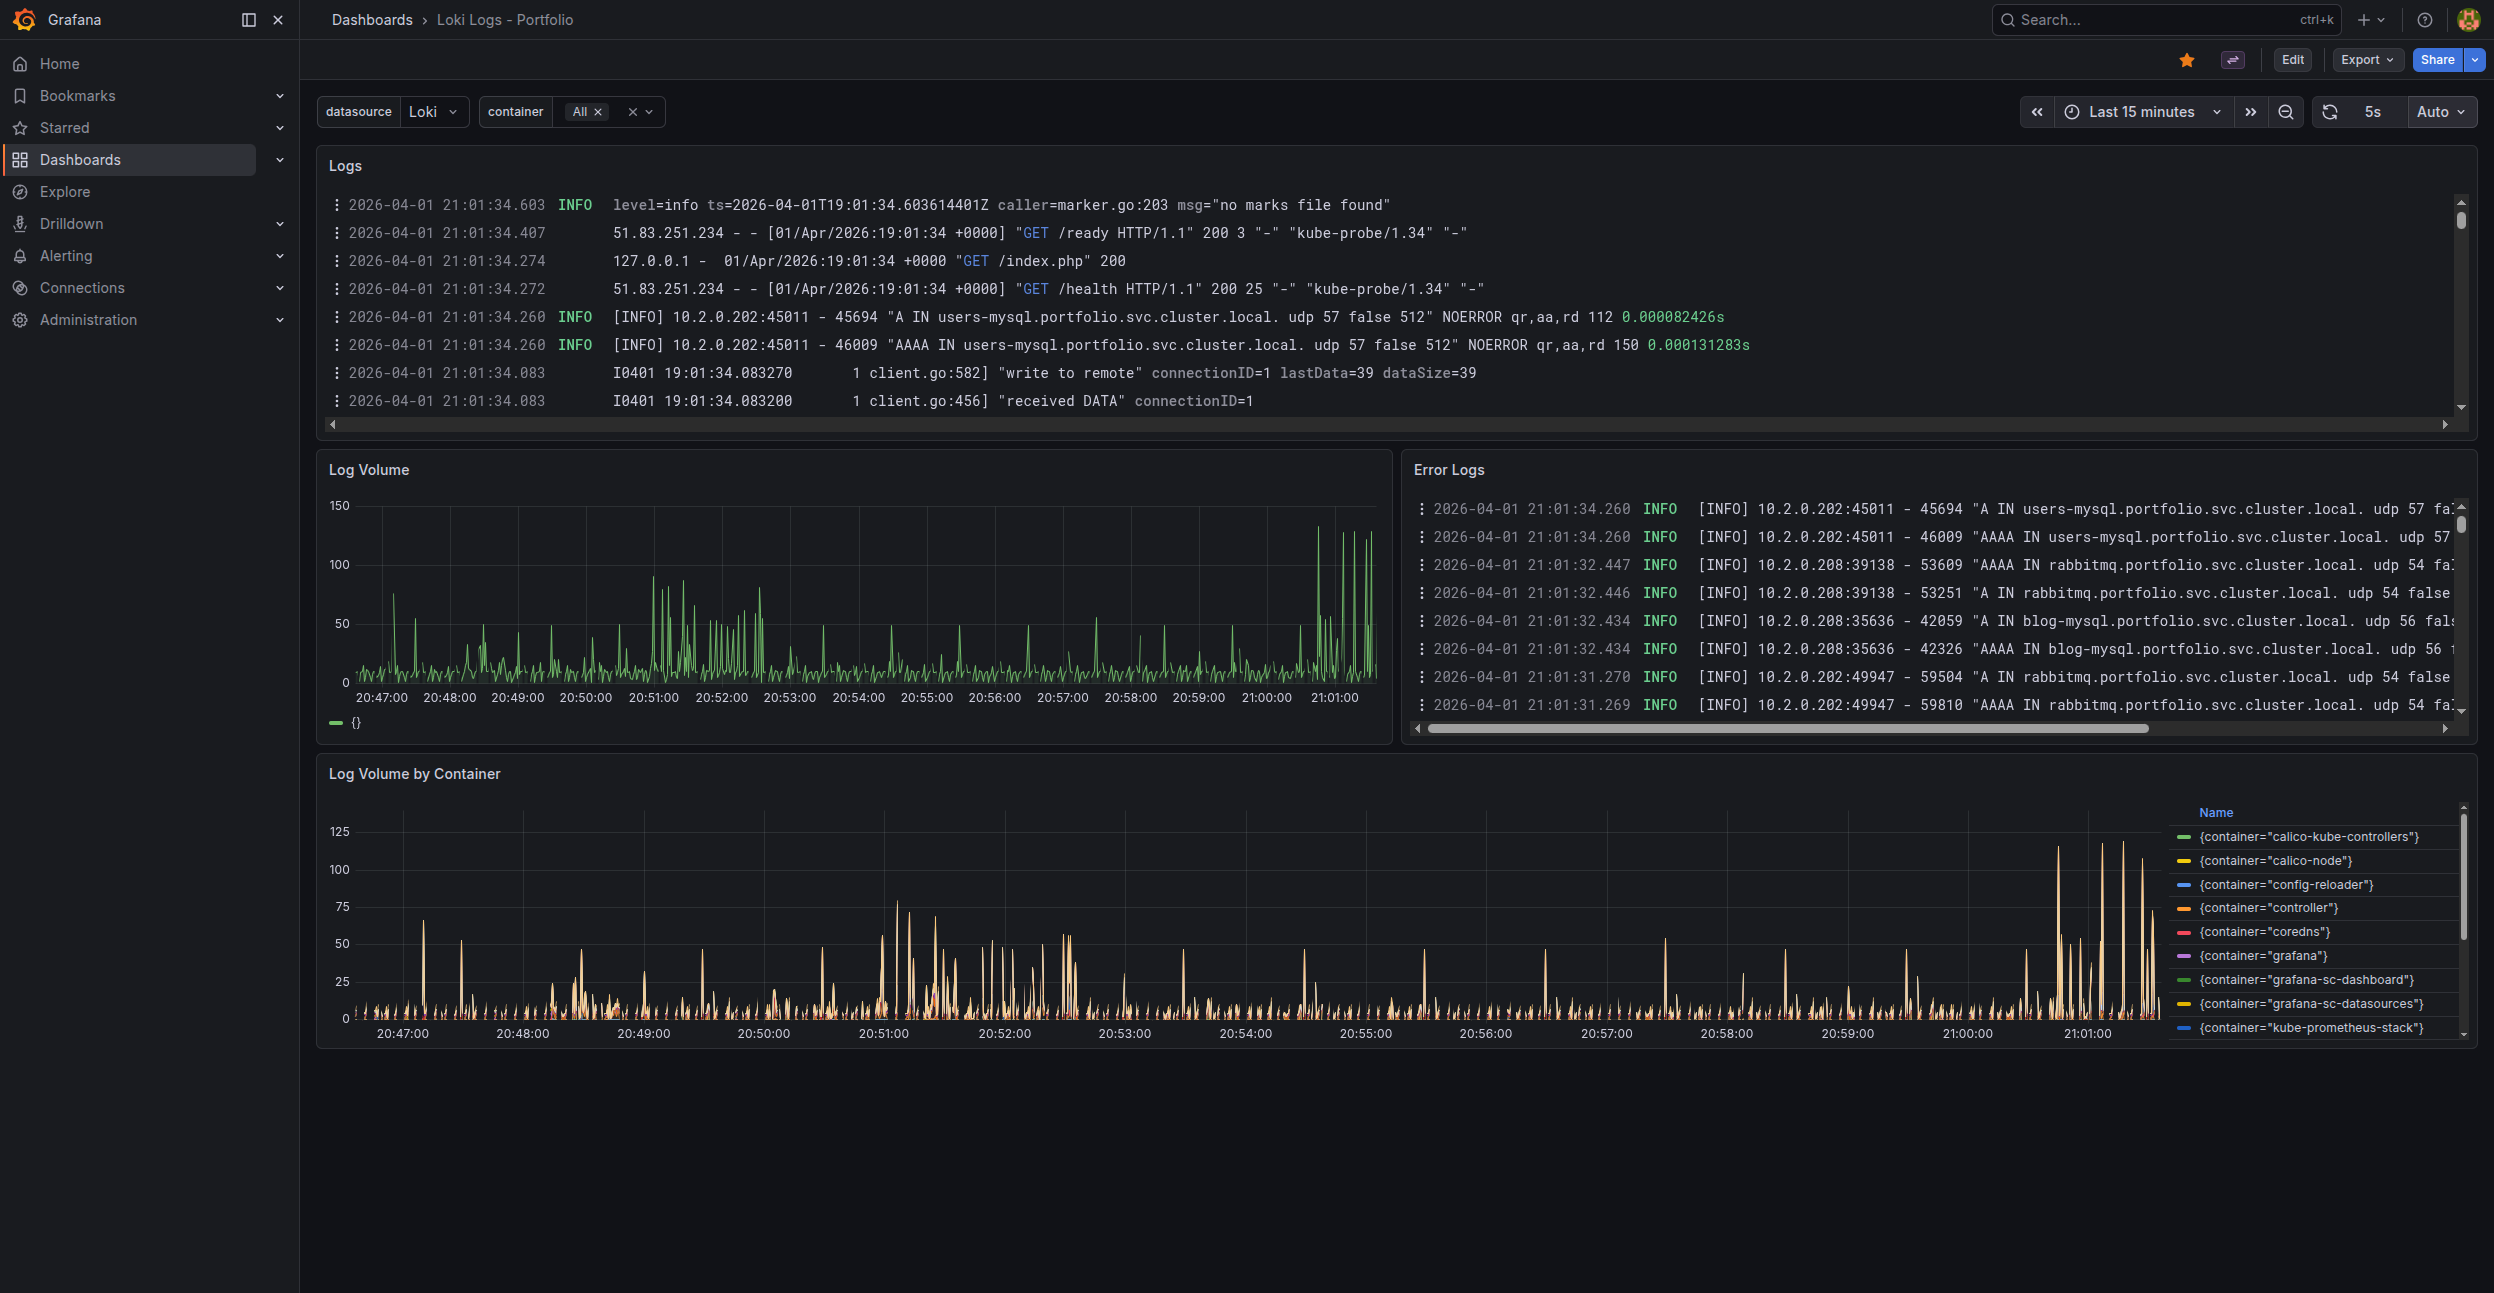Screen dimensions: 2494x1293
Task: Select Explore in the sidebar
Action: click(66, 191)
